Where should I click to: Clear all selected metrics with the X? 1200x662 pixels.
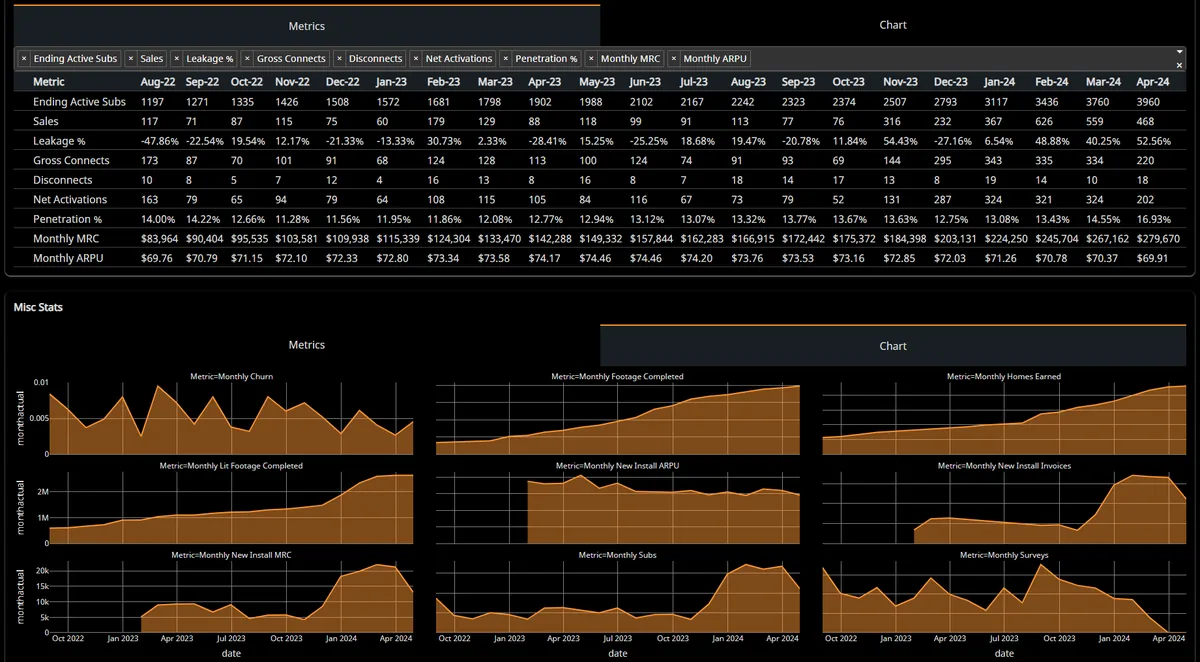click(1179, 65)
